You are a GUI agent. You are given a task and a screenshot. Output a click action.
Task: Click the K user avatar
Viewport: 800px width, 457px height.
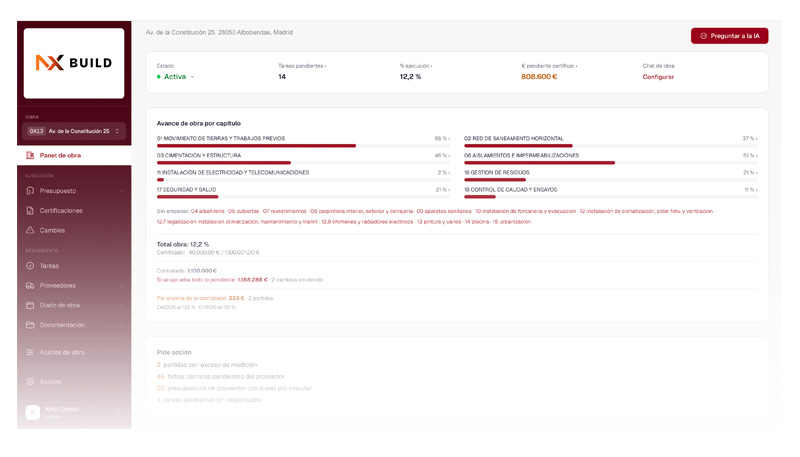pos(33,412)
